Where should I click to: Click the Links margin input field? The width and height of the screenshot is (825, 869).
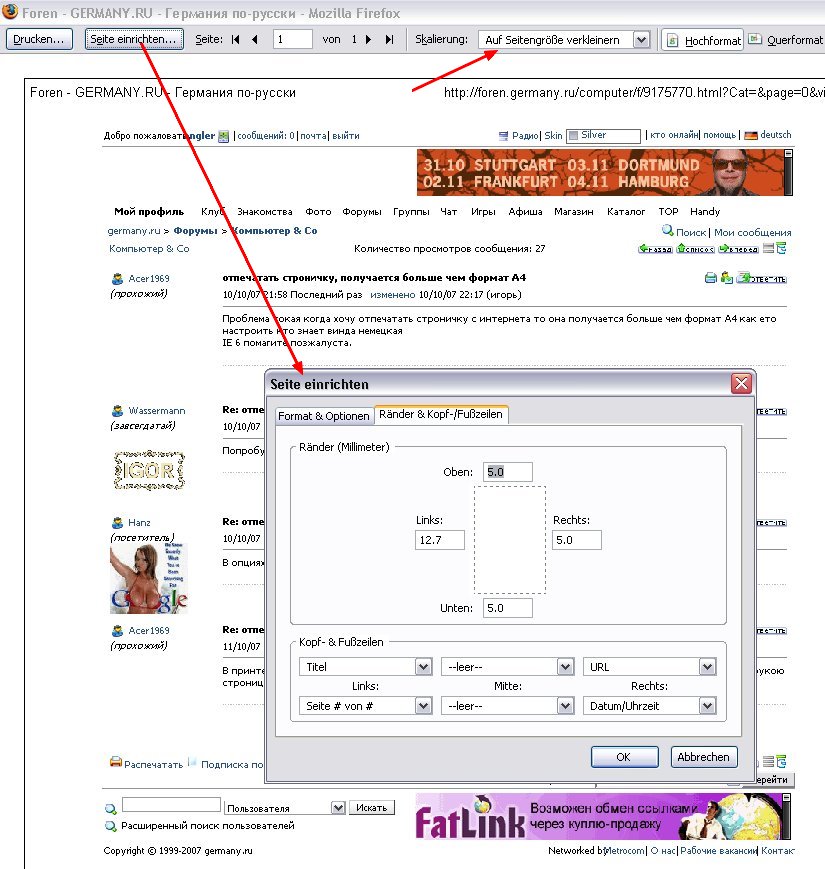(440, 540)
